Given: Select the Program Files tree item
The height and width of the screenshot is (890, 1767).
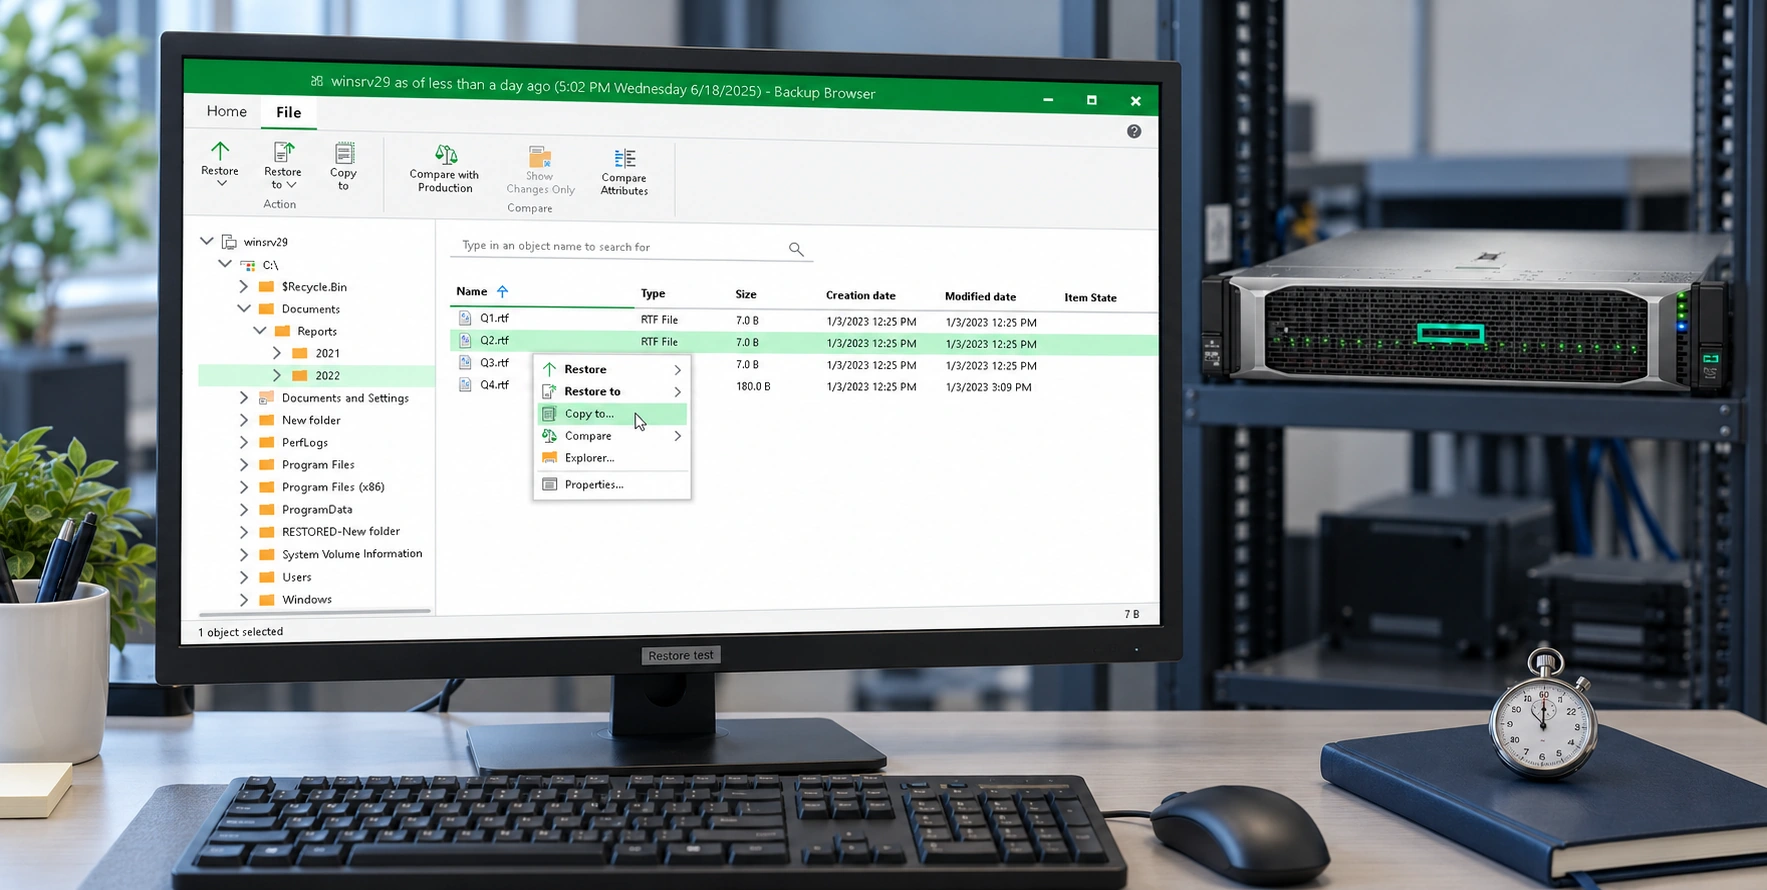Looking at the screenshot, I should (x=318, y=464).
